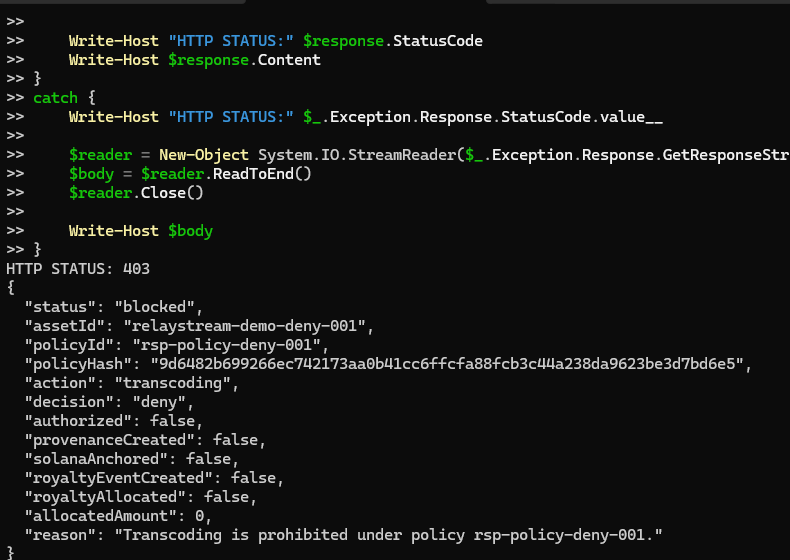Click the "HTTP STATUS:" string in the catch block

coord(231,117)
